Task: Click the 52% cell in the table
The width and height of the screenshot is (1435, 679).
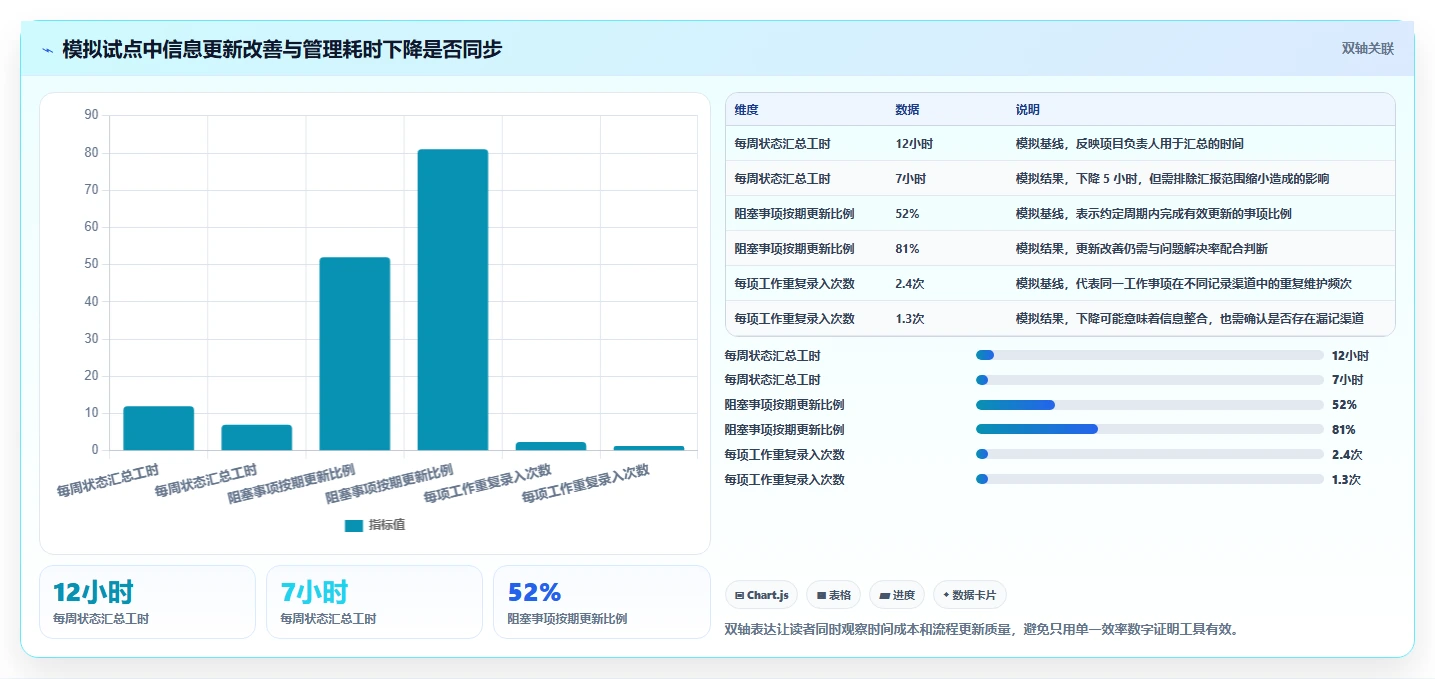Action: coord(907,214)
